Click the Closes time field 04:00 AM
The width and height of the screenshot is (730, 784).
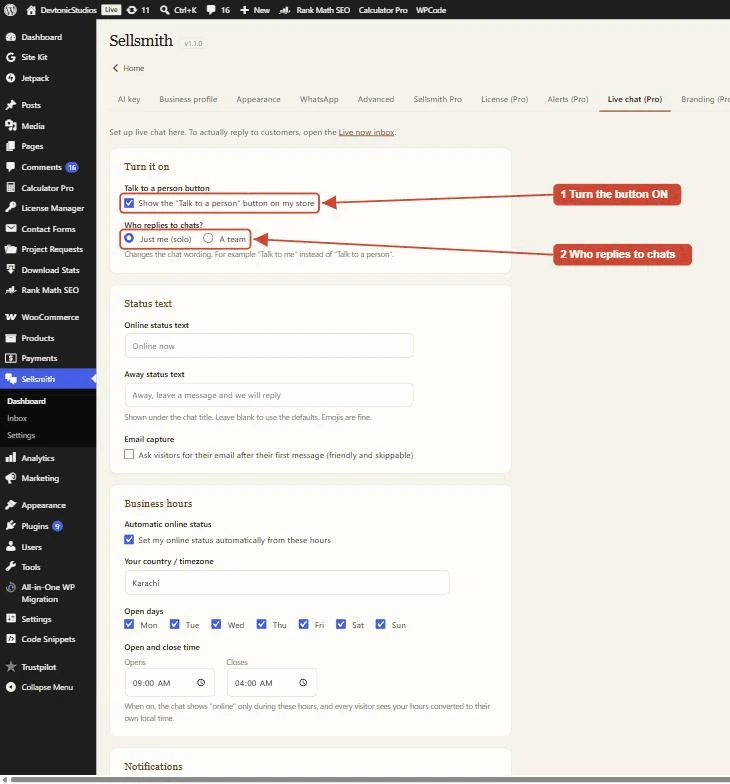point(272,682)
